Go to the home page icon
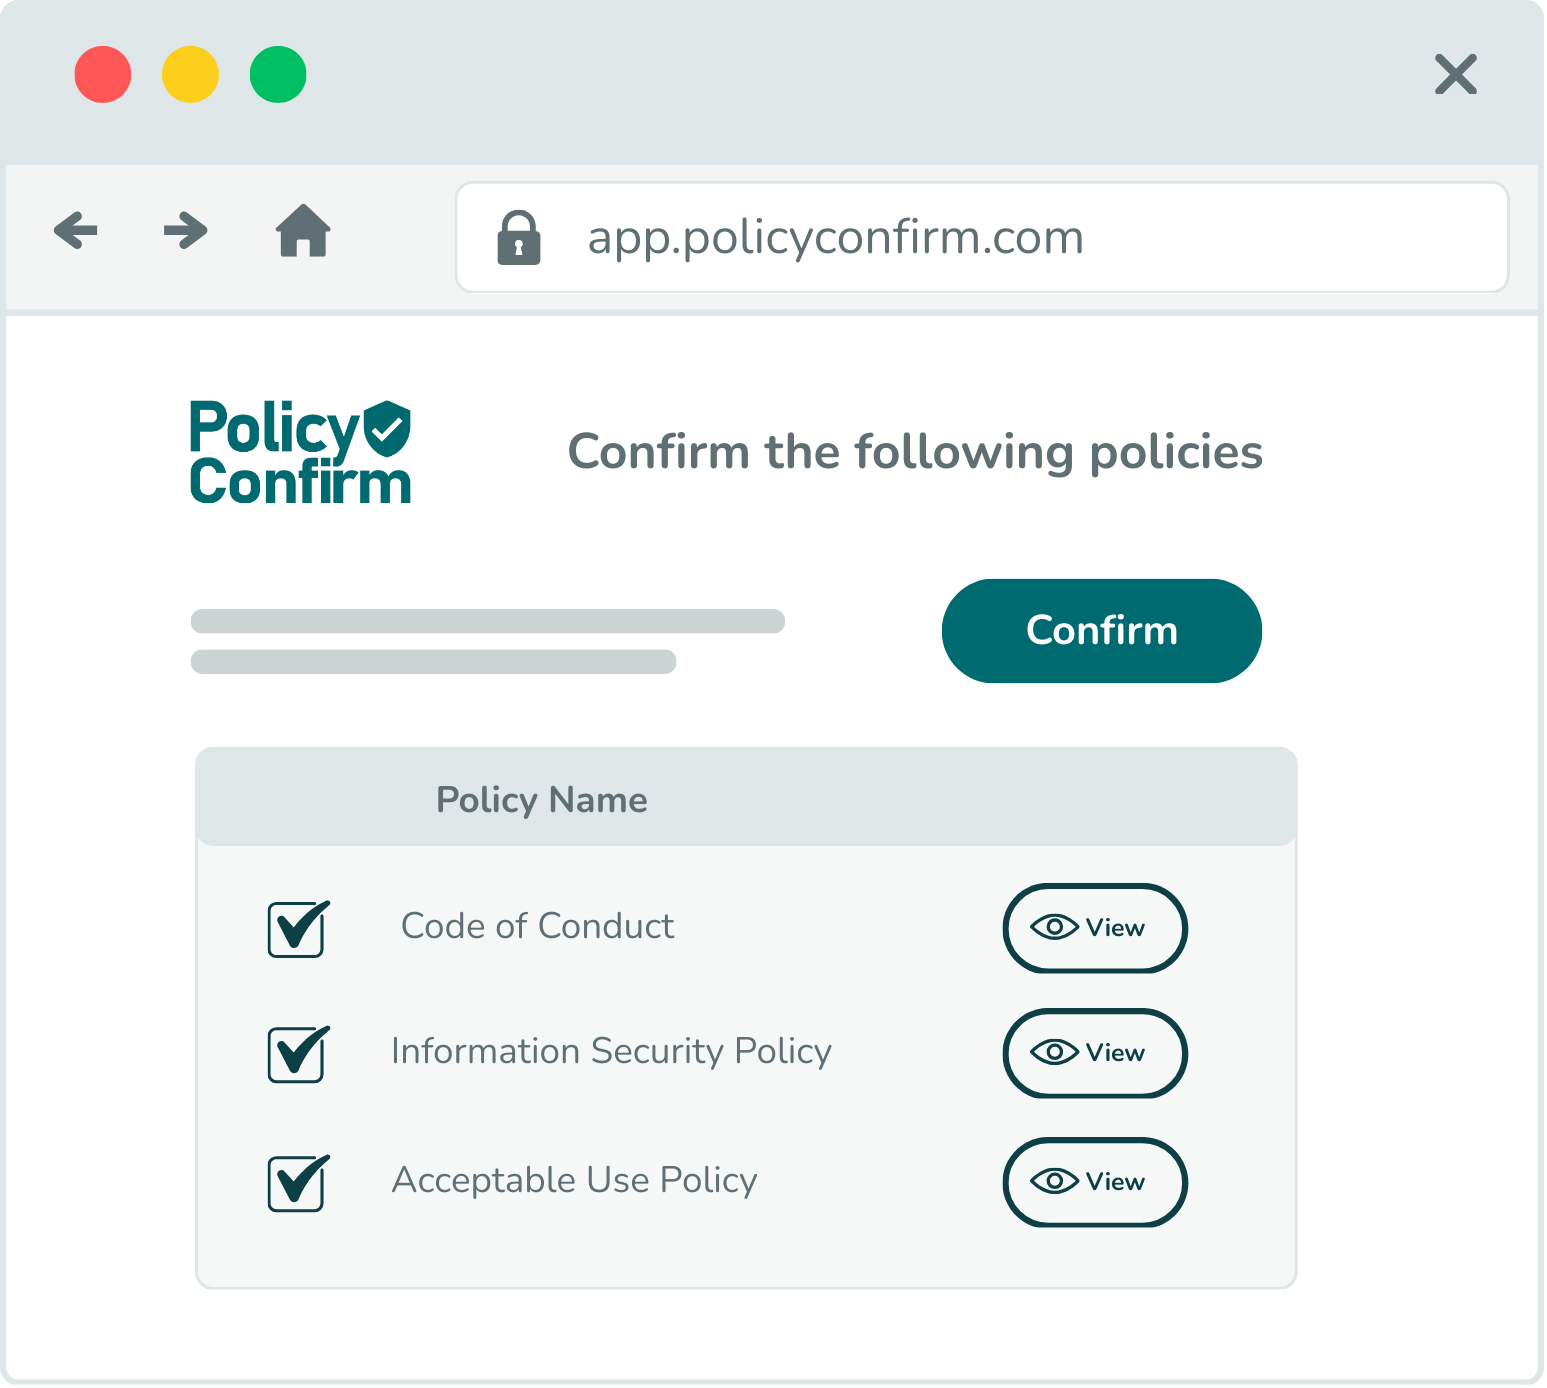The width and height of the screenshot is (1547, 1388). point(303,231)
